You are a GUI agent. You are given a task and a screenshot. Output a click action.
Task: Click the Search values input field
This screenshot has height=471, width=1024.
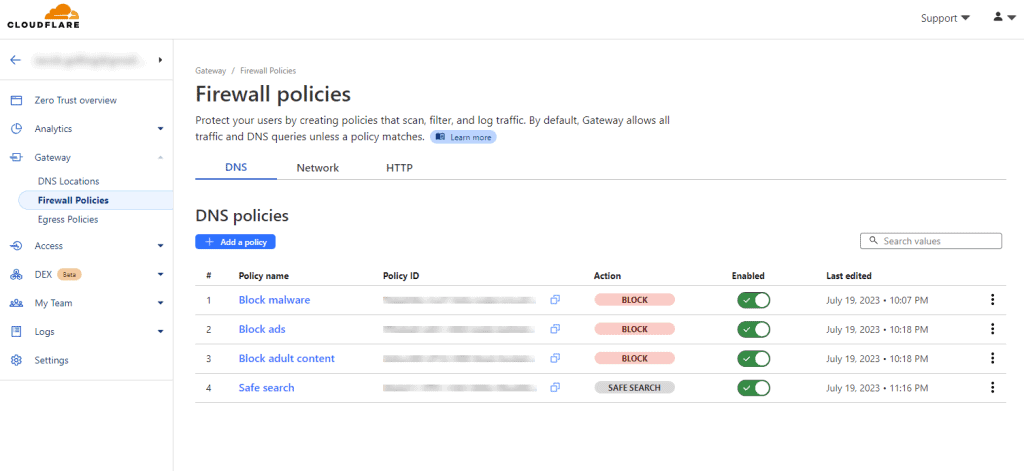point(931,241)
